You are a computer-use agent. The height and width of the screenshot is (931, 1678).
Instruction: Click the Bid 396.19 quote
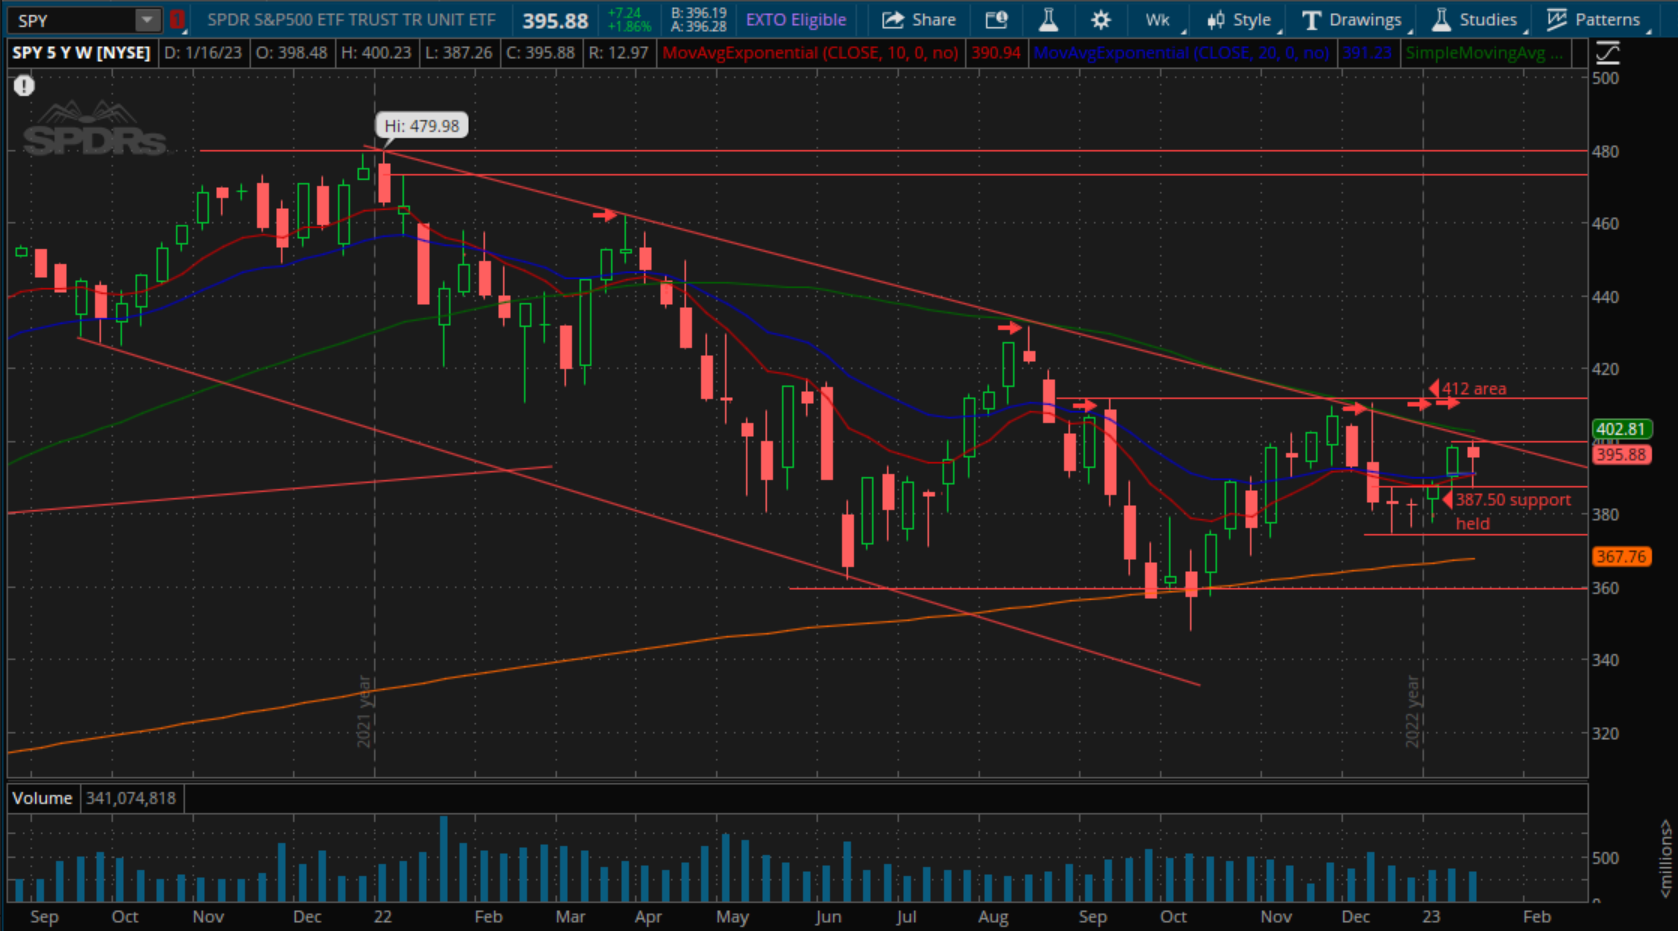[698, 13]
